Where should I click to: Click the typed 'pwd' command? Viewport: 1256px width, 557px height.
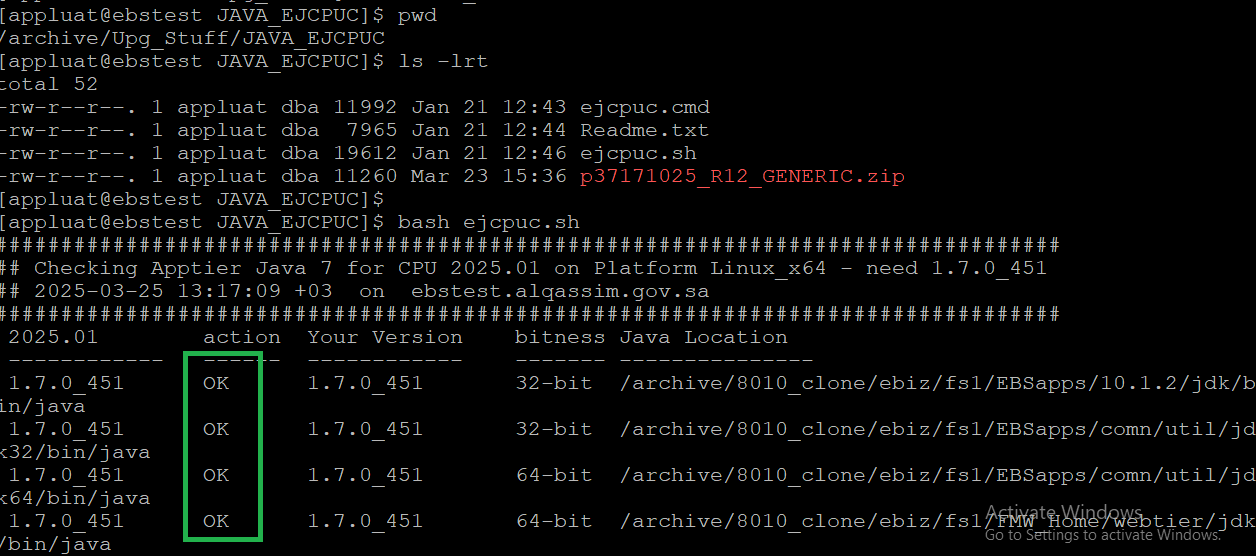click(x=416, y=16)
